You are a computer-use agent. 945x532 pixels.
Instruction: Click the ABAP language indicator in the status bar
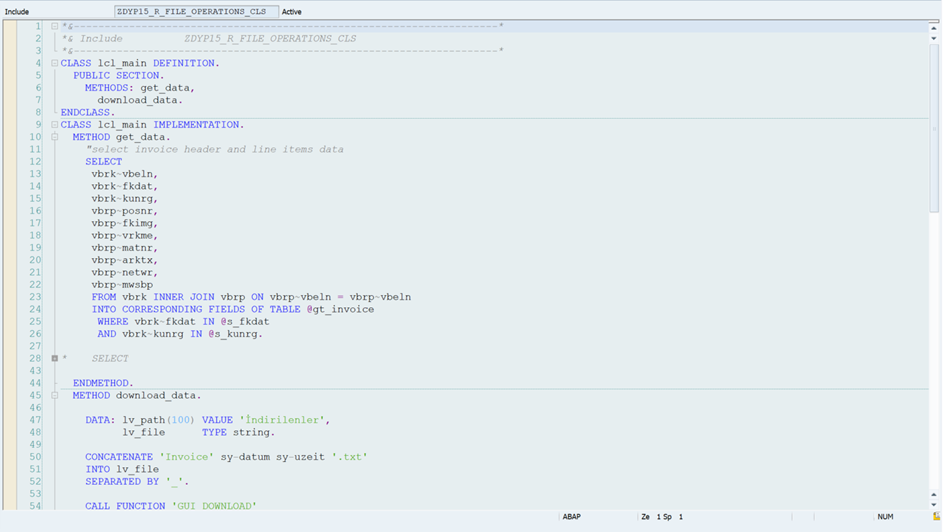(571, 517)
